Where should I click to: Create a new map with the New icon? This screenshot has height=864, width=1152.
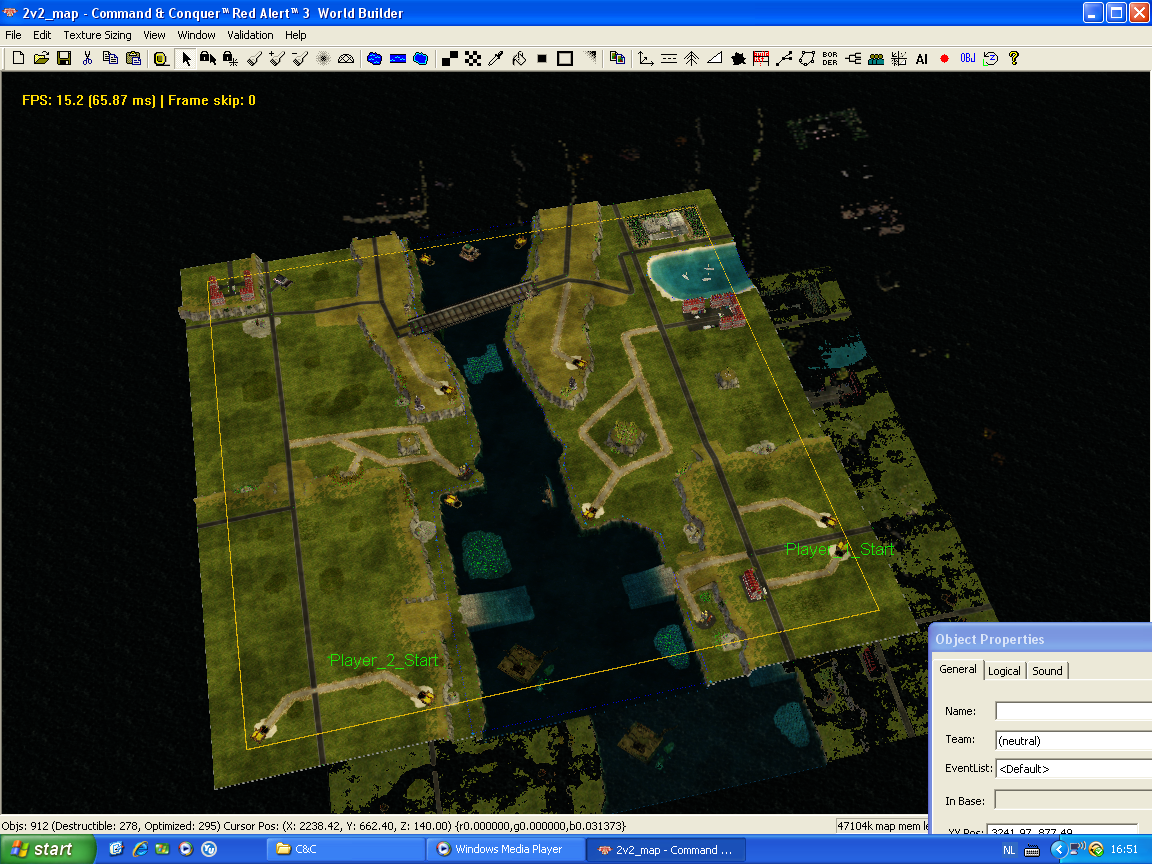point(18,58)
